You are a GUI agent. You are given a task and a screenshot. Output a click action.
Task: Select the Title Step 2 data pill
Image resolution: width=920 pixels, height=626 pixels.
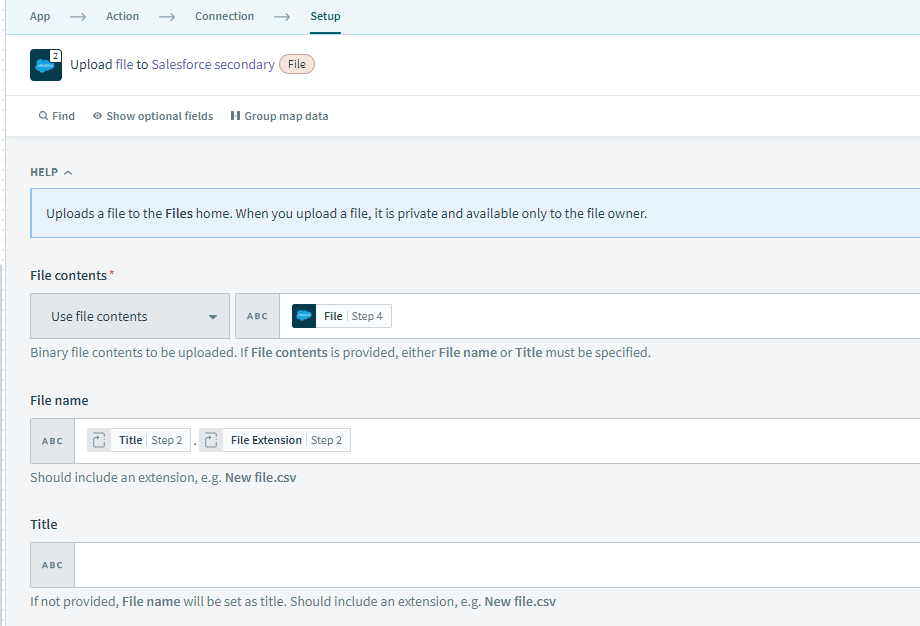(139, 440)
